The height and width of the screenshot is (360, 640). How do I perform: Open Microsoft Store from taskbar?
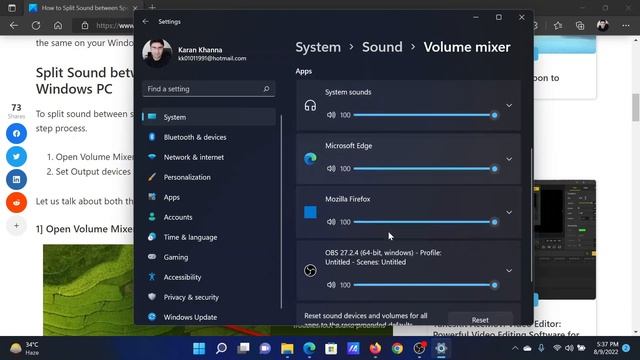pos(331,348)
